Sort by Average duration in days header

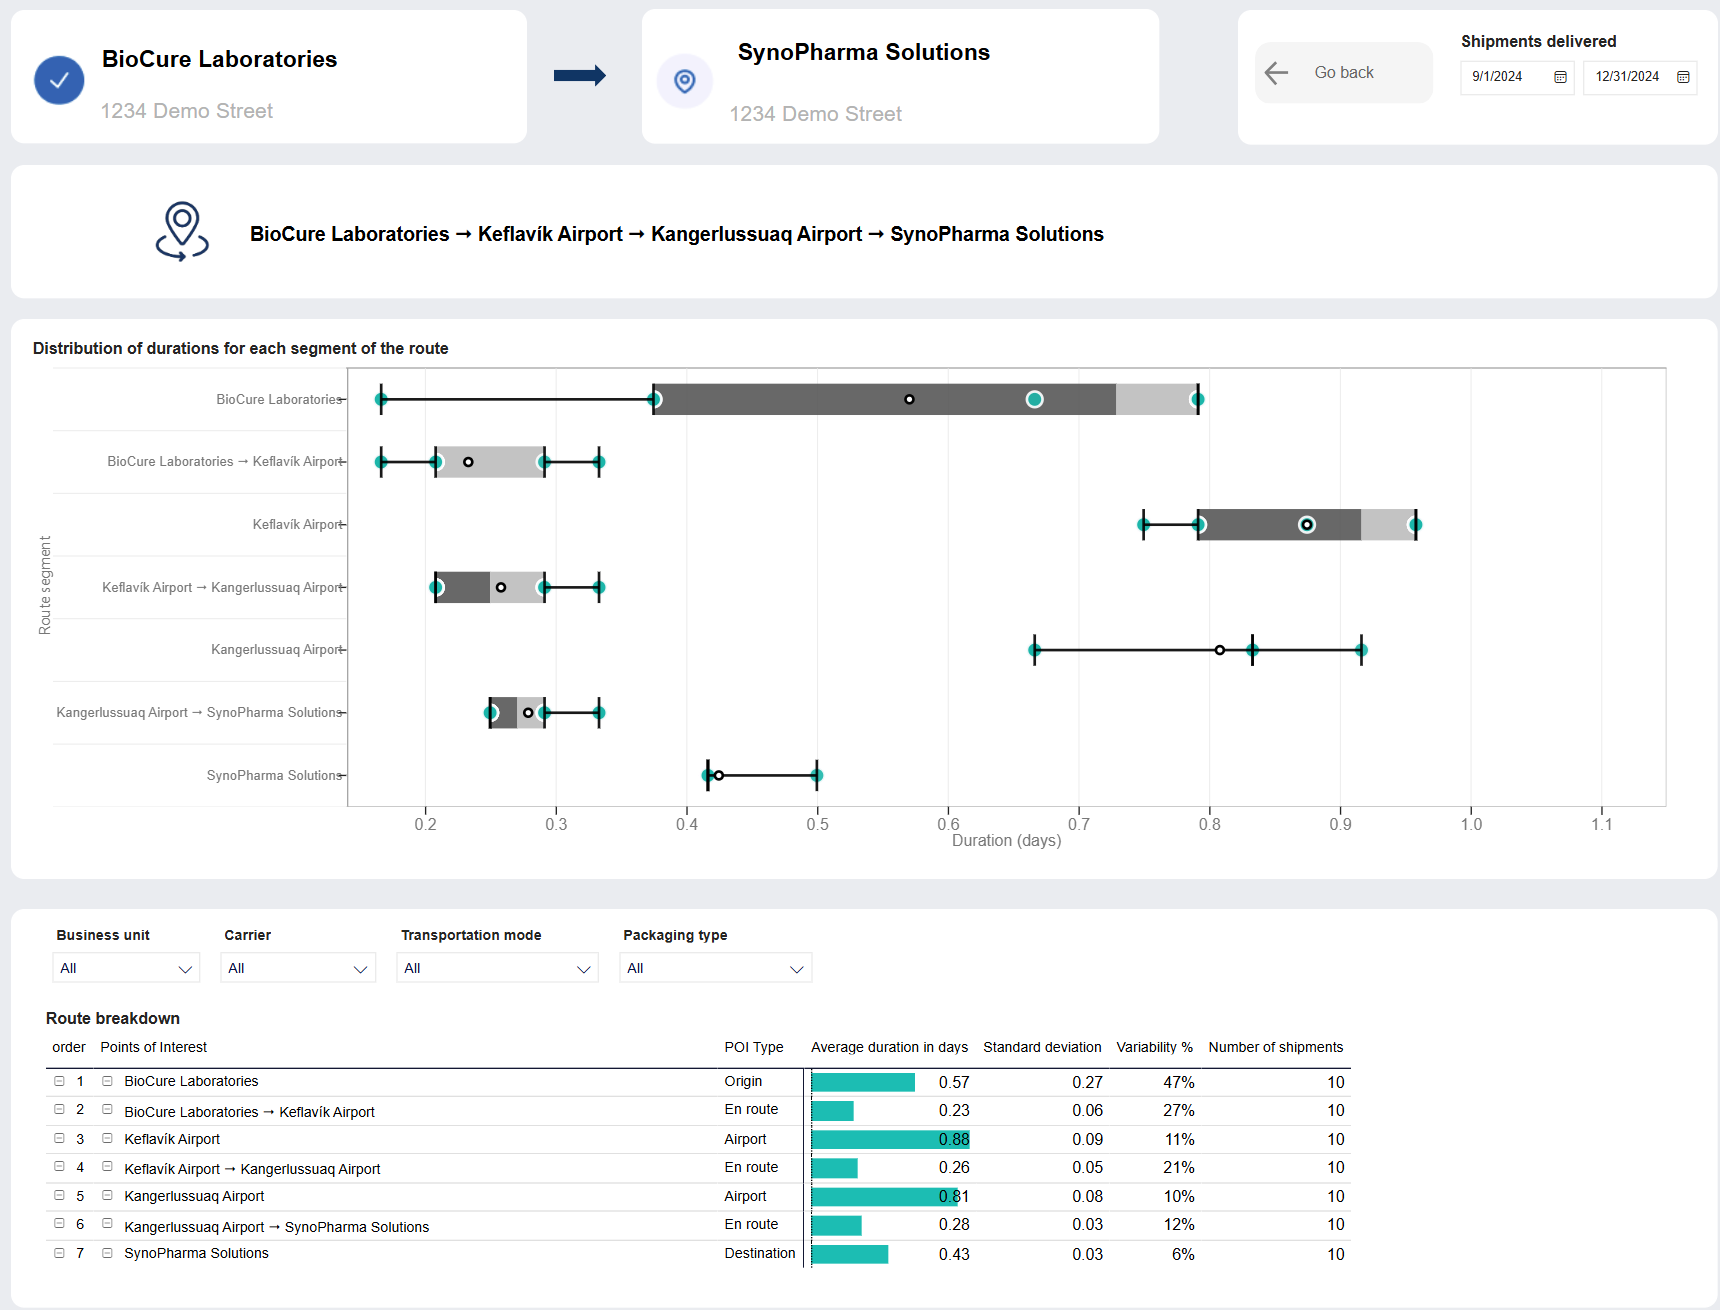click(x=889, y=1047)
